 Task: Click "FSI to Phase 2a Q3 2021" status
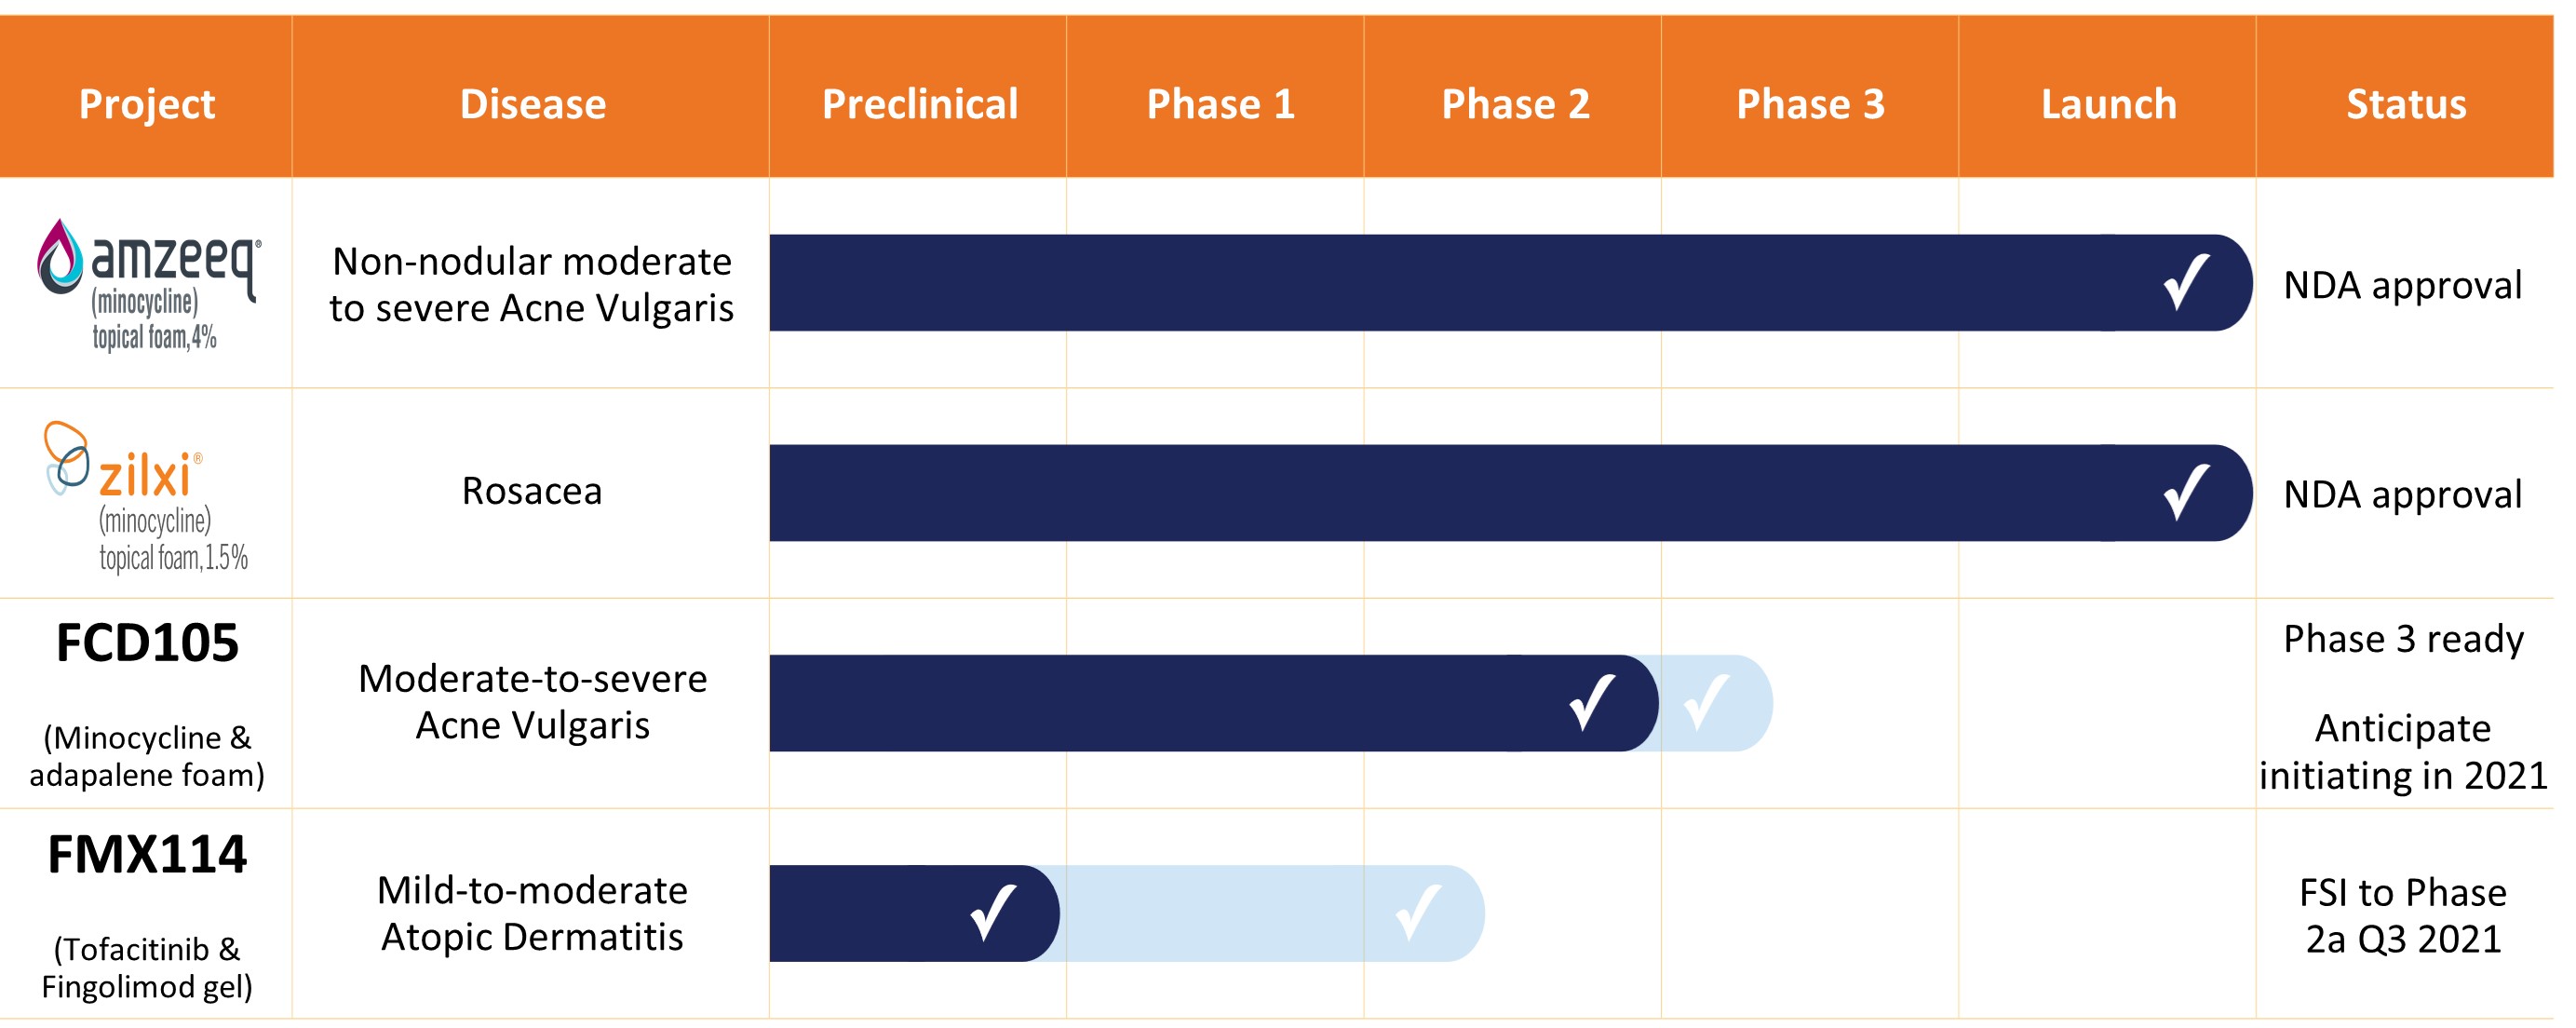pos(2402,915)
